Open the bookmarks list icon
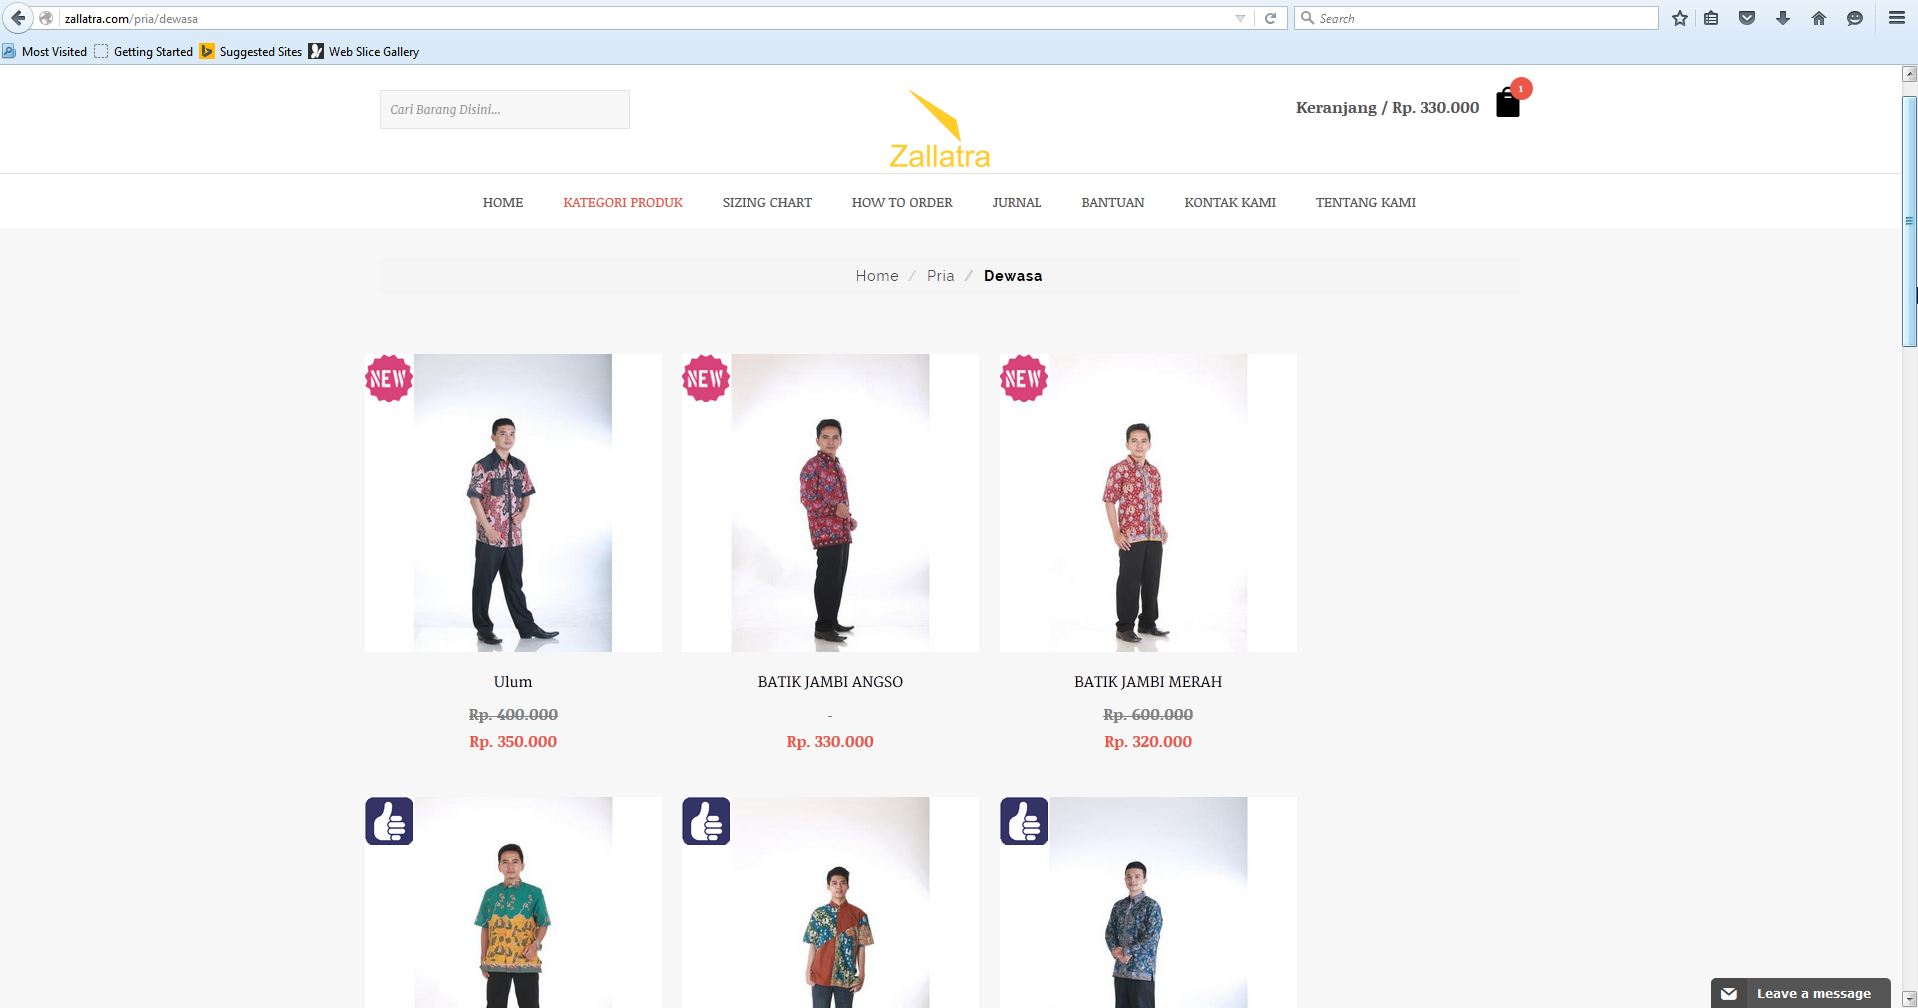The width and height of the screenshot is (1918, 1008). (1711, 18)
